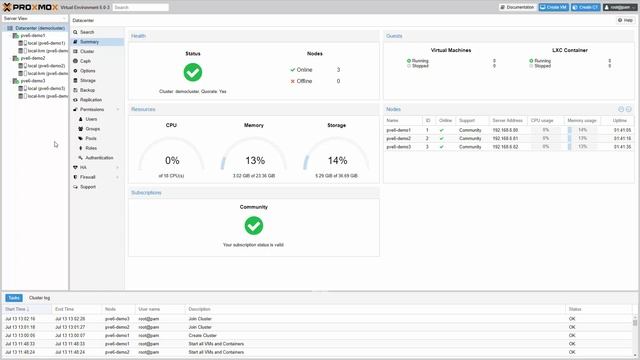Select local-lvm storage under pve6-demo3
This screenshot has height=360, width=640.
tap(47, 96)
